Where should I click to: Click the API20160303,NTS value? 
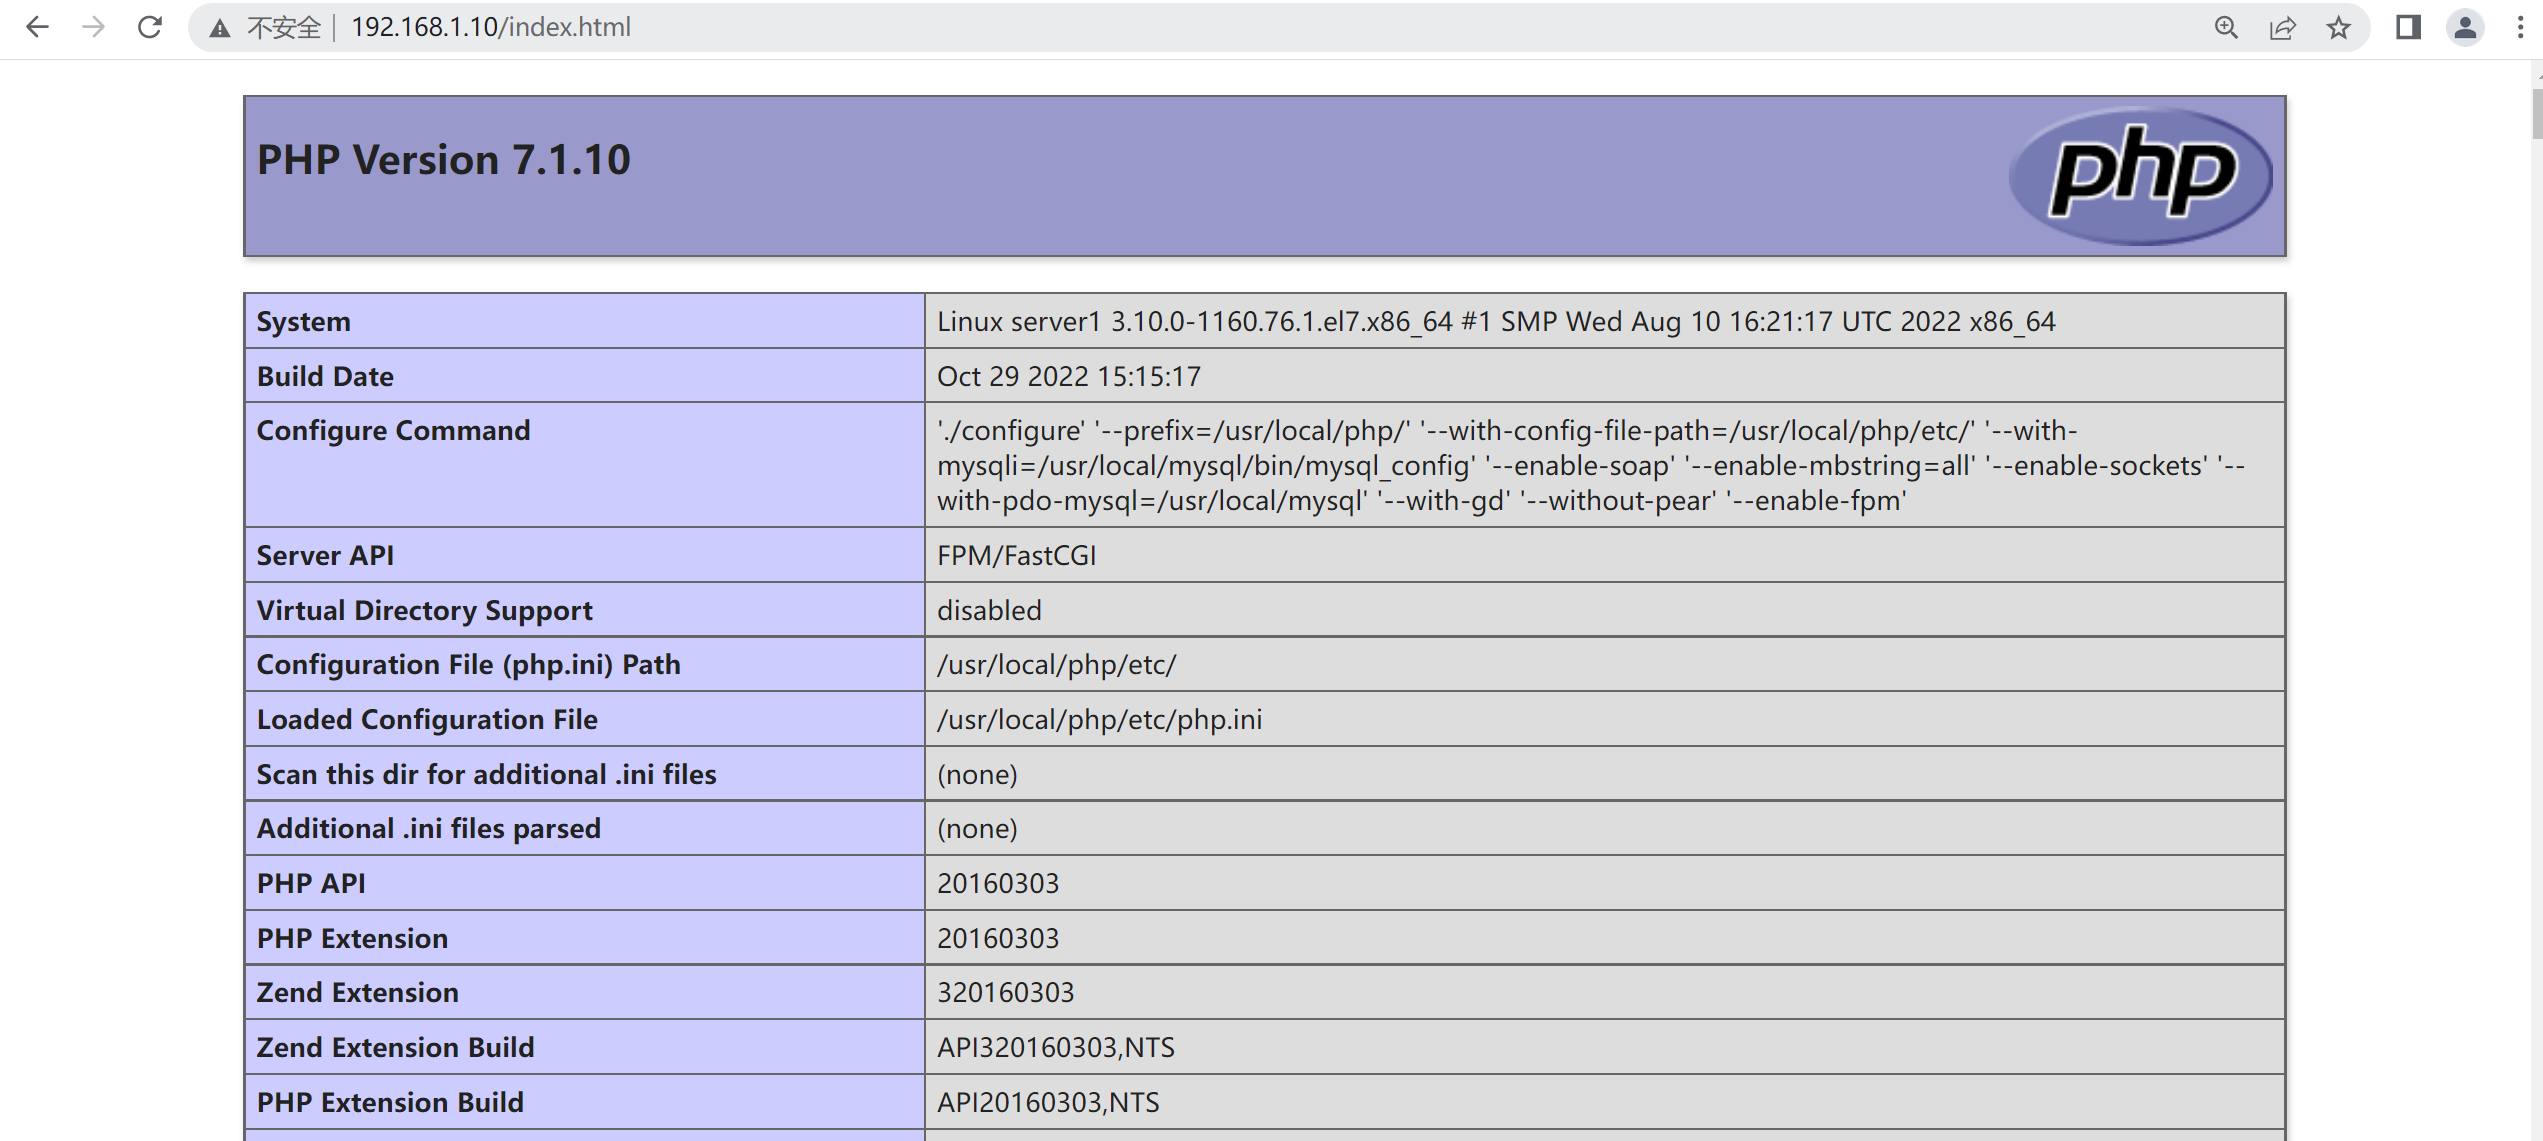[x=1048, y=1103]
